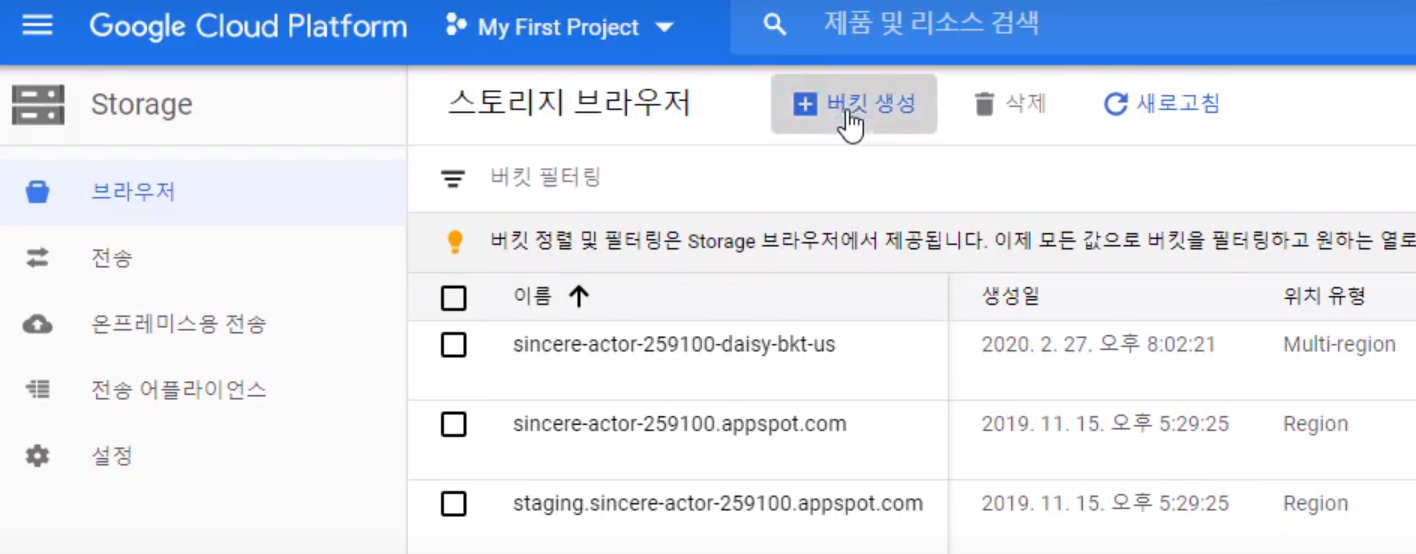Image resolution: width=1416 pixels, height=554 pixels.
Task: Toggle the select-all checkbox in table header
Action: pyautogui.click(x=454, y=297)
